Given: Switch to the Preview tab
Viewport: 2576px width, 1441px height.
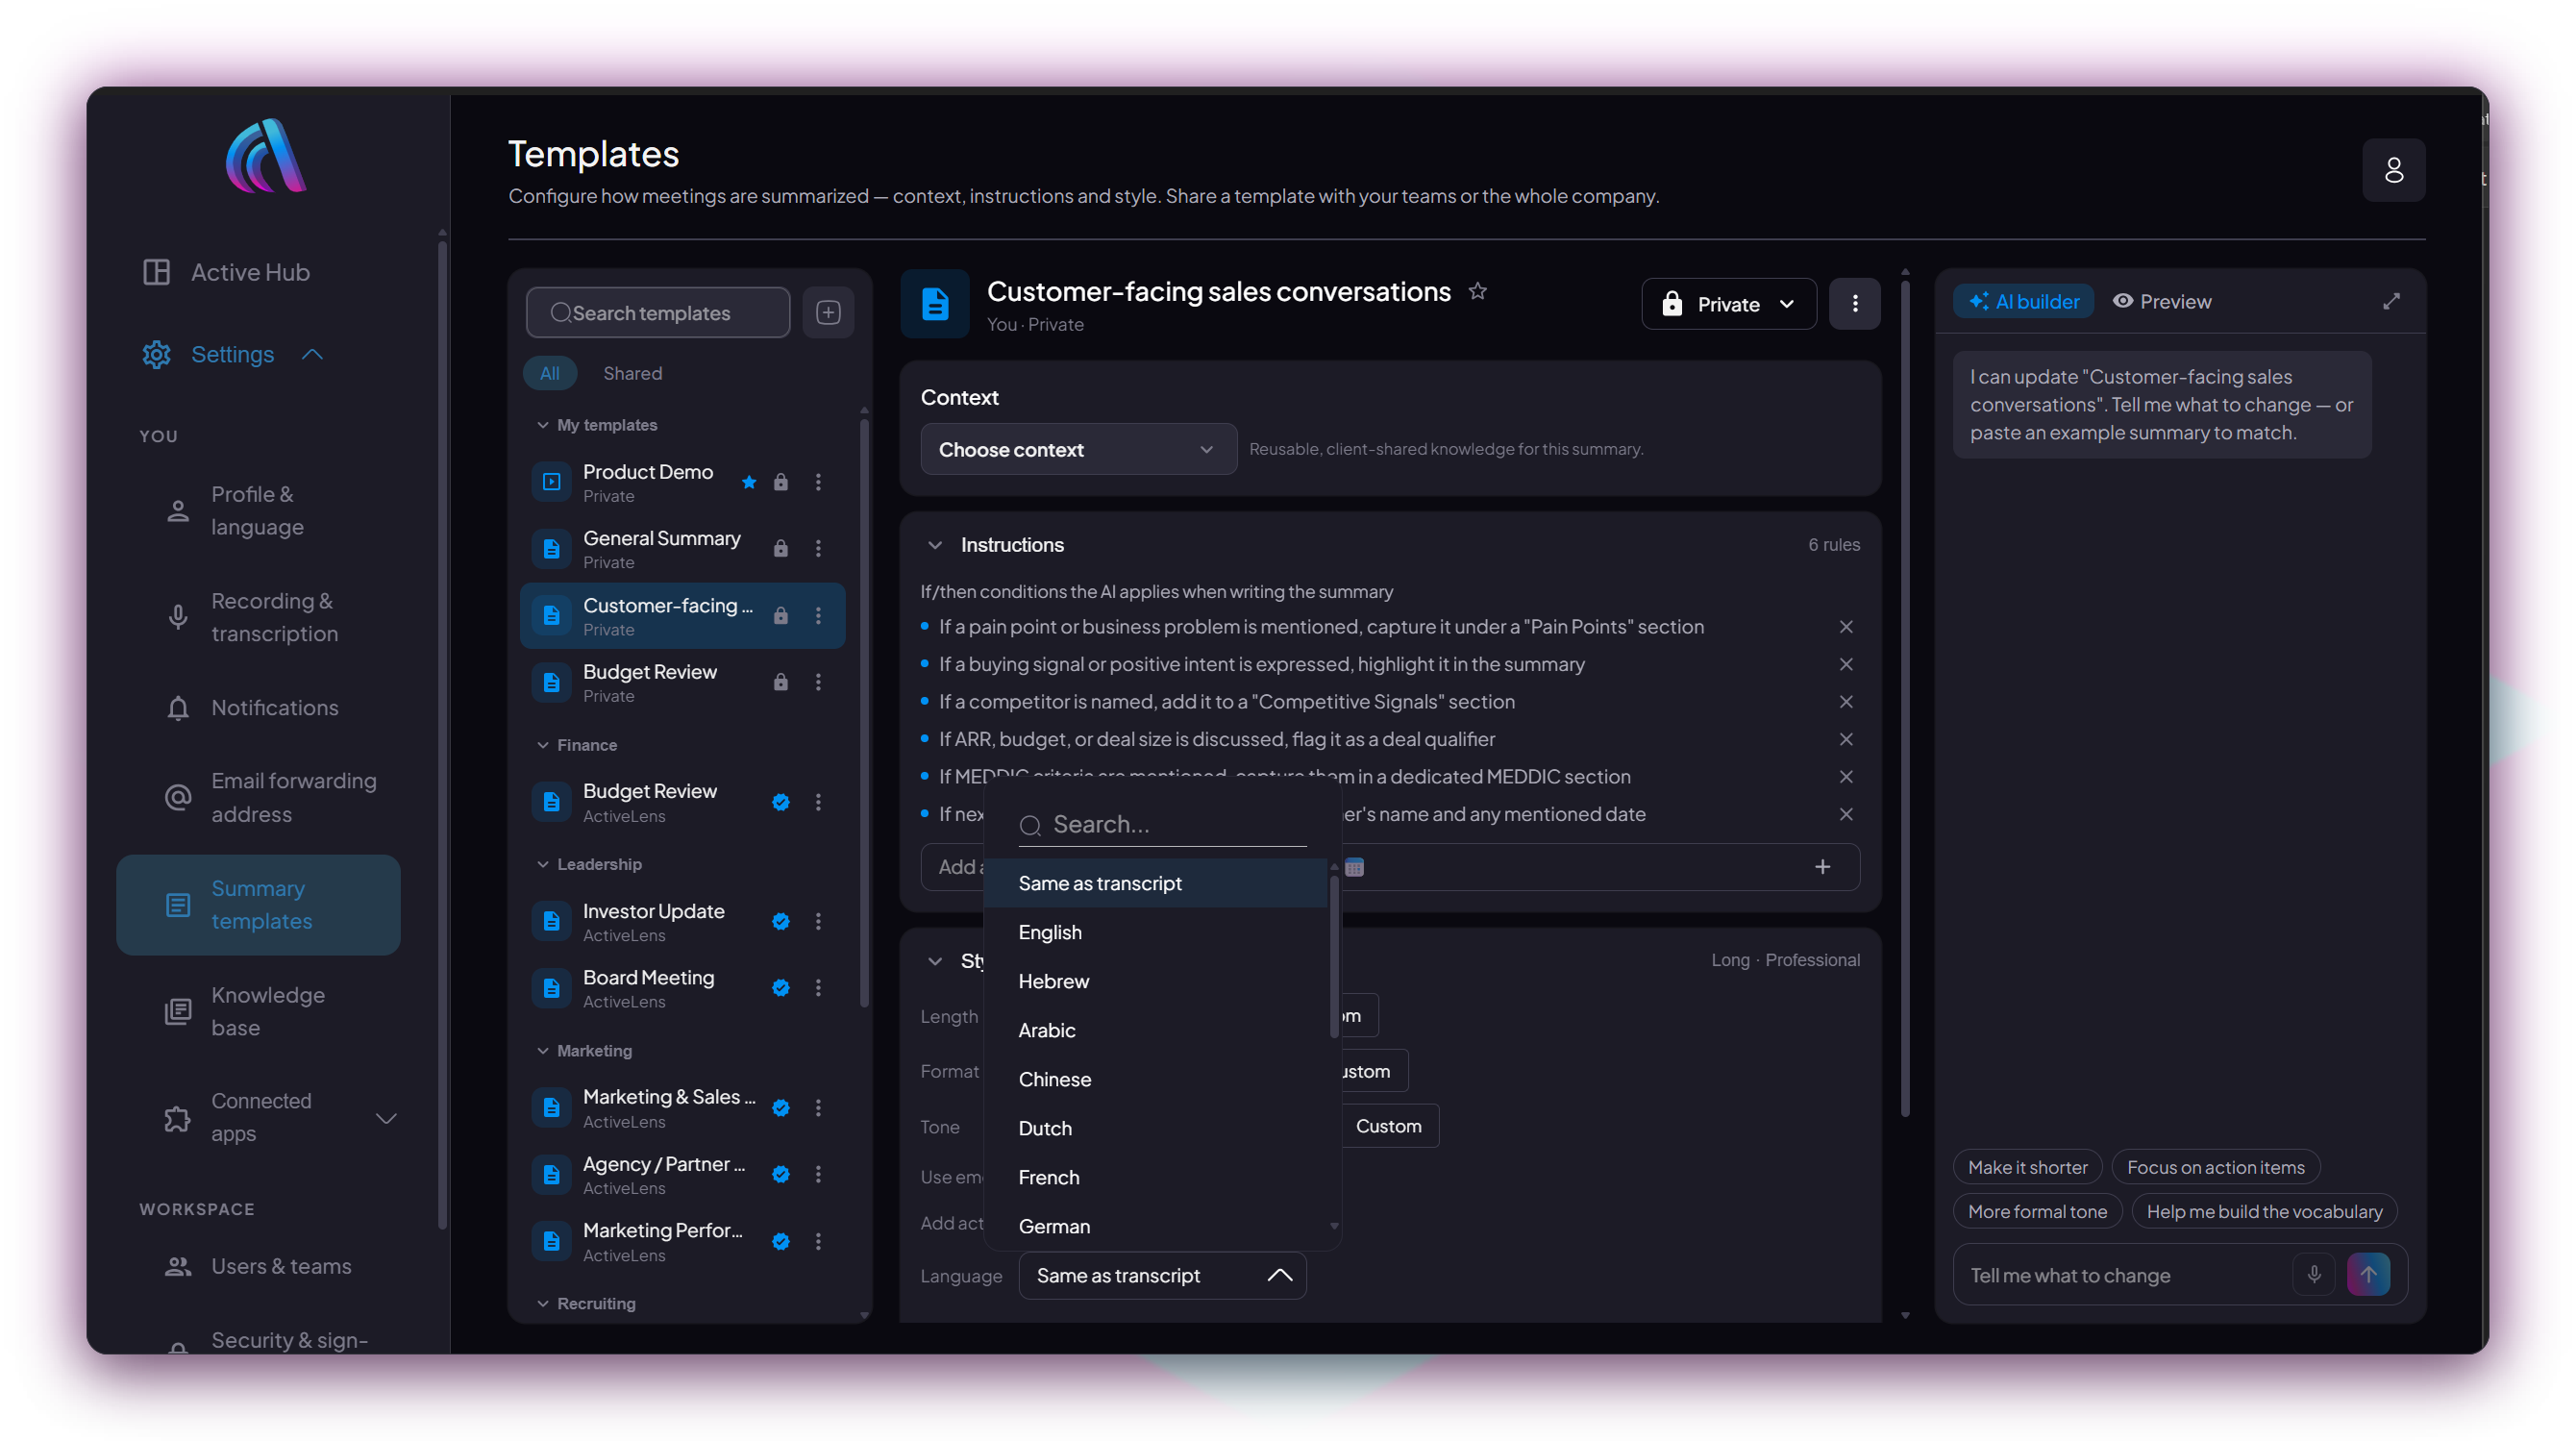Looking at the screenshot, I should 2161,301.
